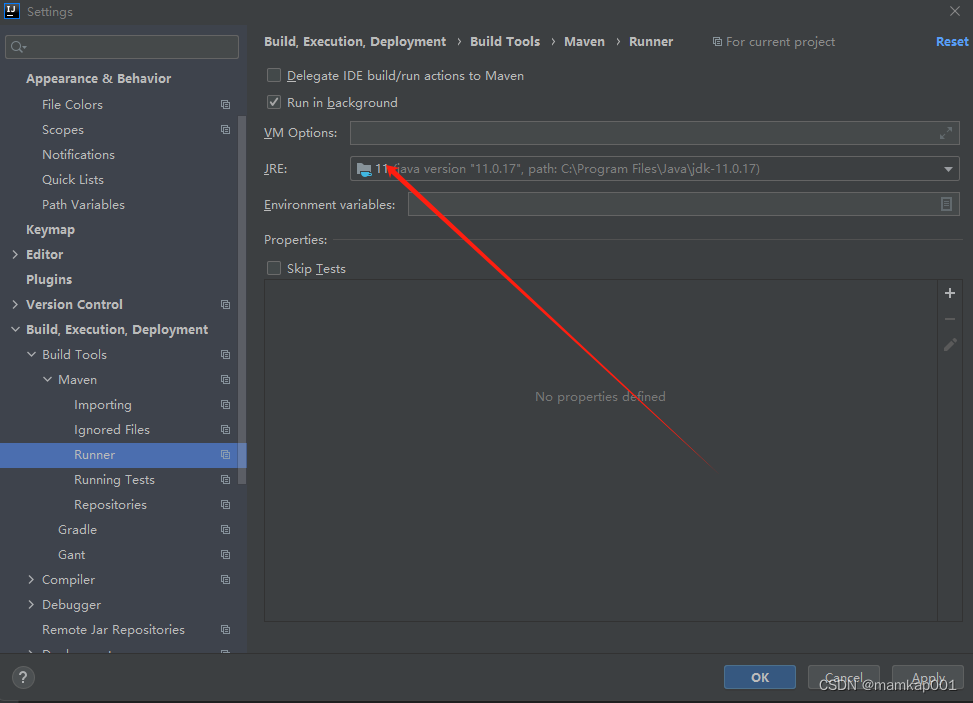Click into the Environment variables field

coord(683,204)
